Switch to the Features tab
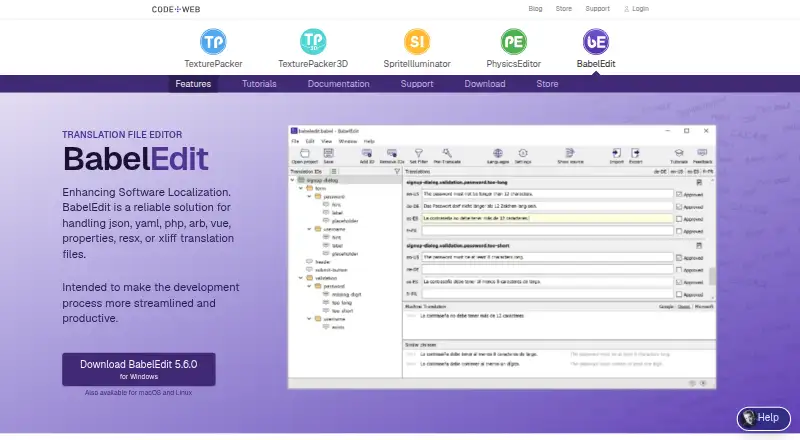Image resolution: width=800 pixels, height=440 pixels. pos(193,84)
